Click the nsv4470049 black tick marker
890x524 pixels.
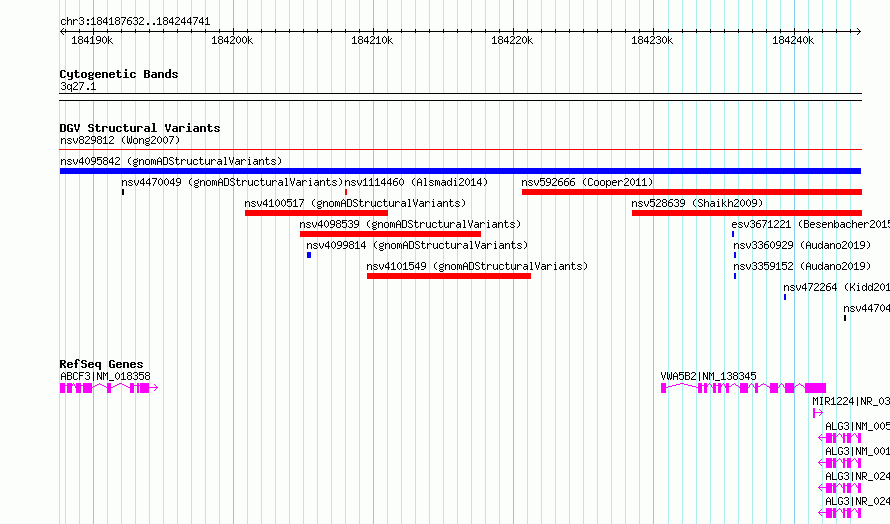coord(123,192)
